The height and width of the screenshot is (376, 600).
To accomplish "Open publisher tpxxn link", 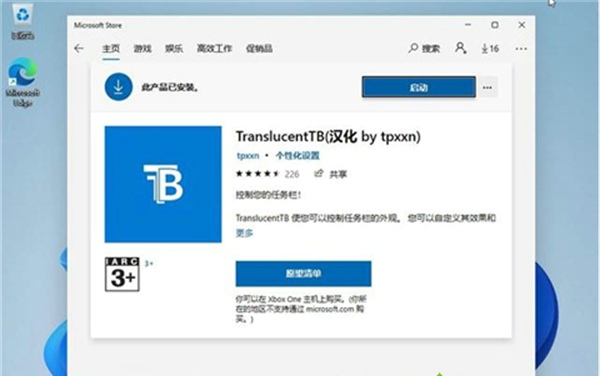I will pos(248,155).
